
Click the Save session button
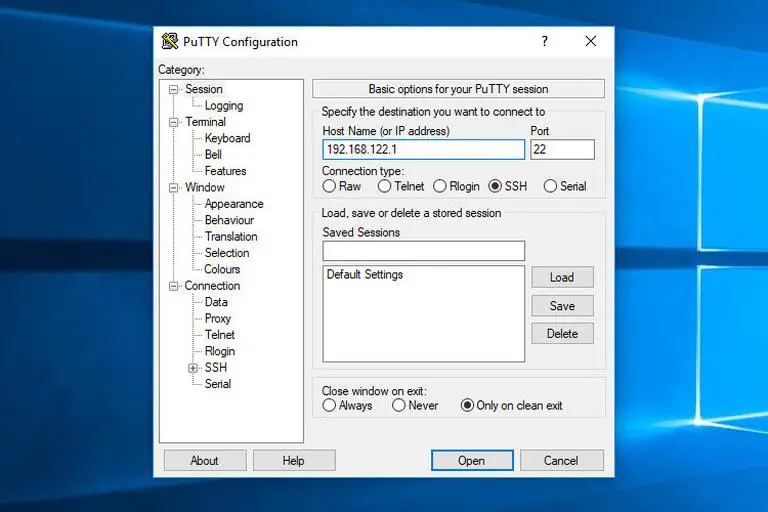562,306
